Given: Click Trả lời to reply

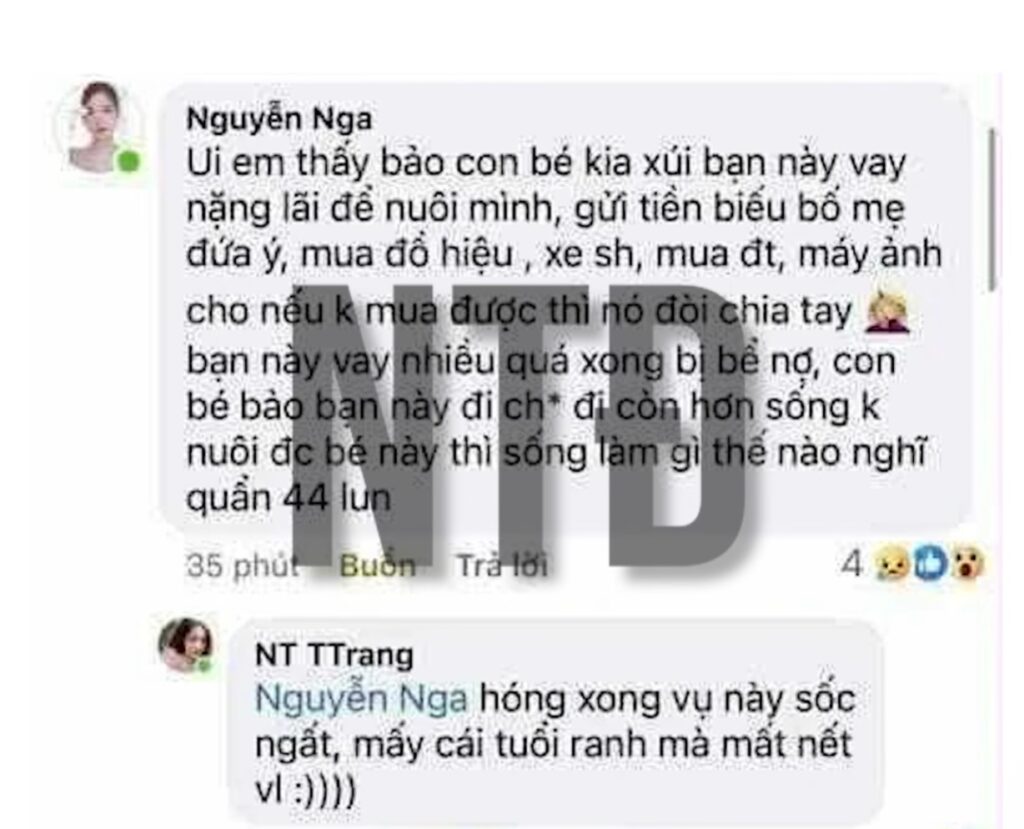Looking at the screenshot, I should 502,565.
